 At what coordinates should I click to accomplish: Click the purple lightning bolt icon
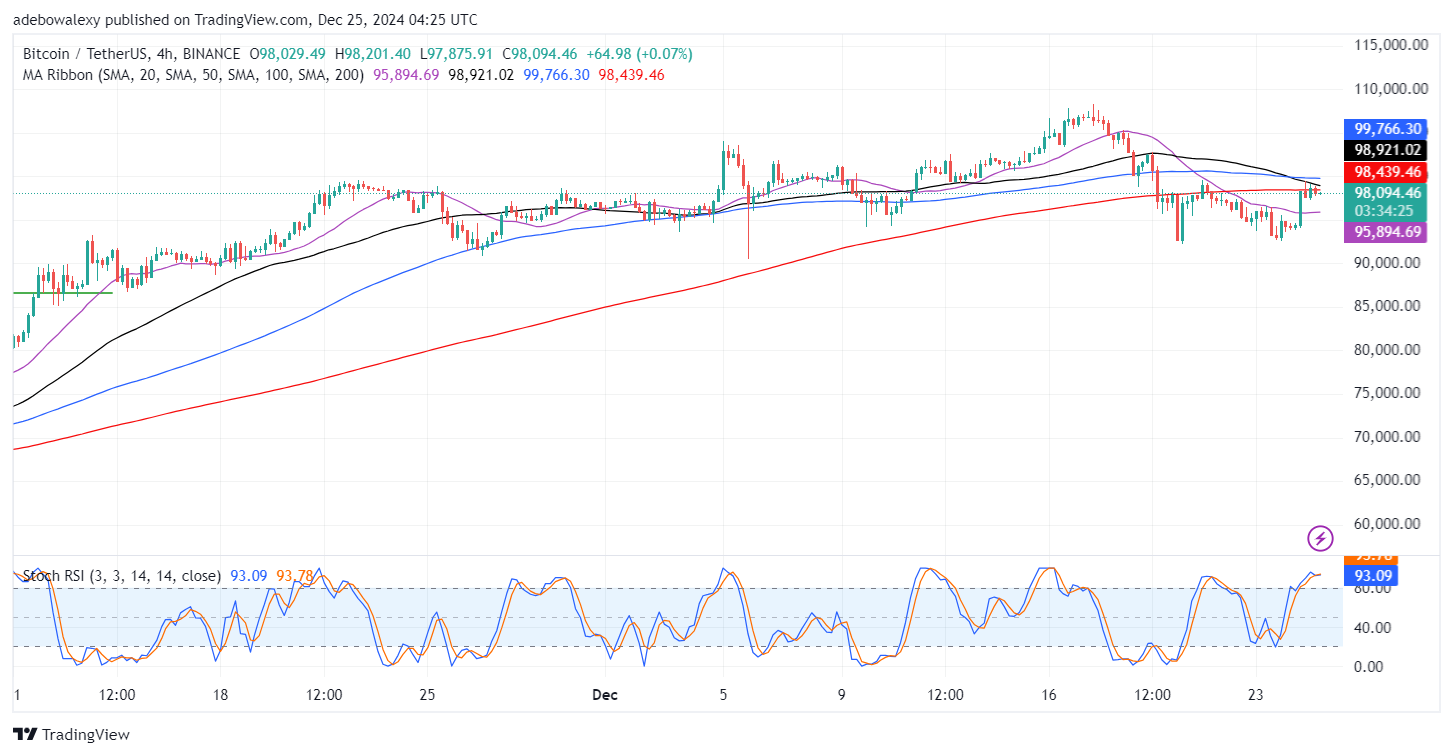coord(1320,539)
